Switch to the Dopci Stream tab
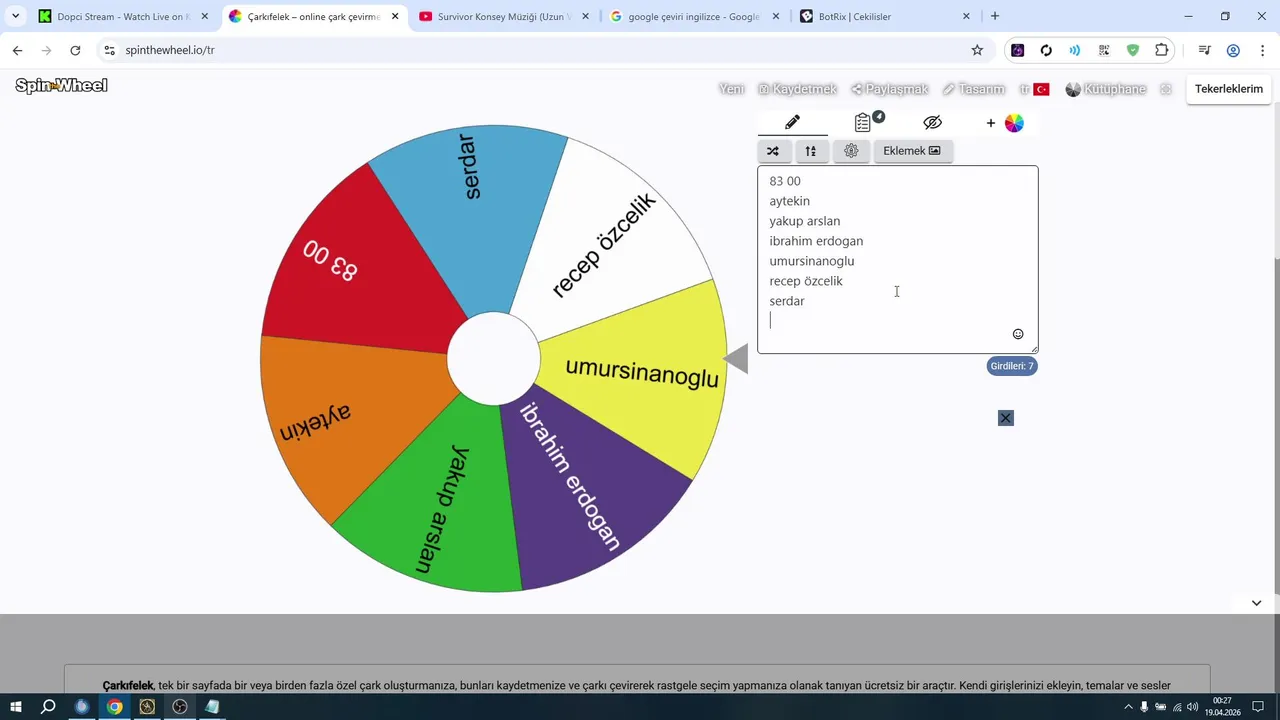The width and height of the screenshot is (1280, 720). (x=123, y=17)
